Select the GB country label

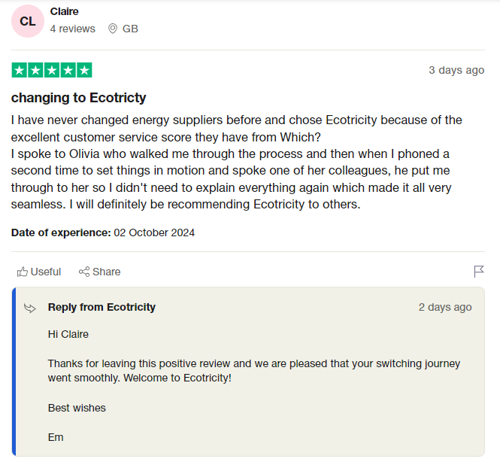click(130, 29)
